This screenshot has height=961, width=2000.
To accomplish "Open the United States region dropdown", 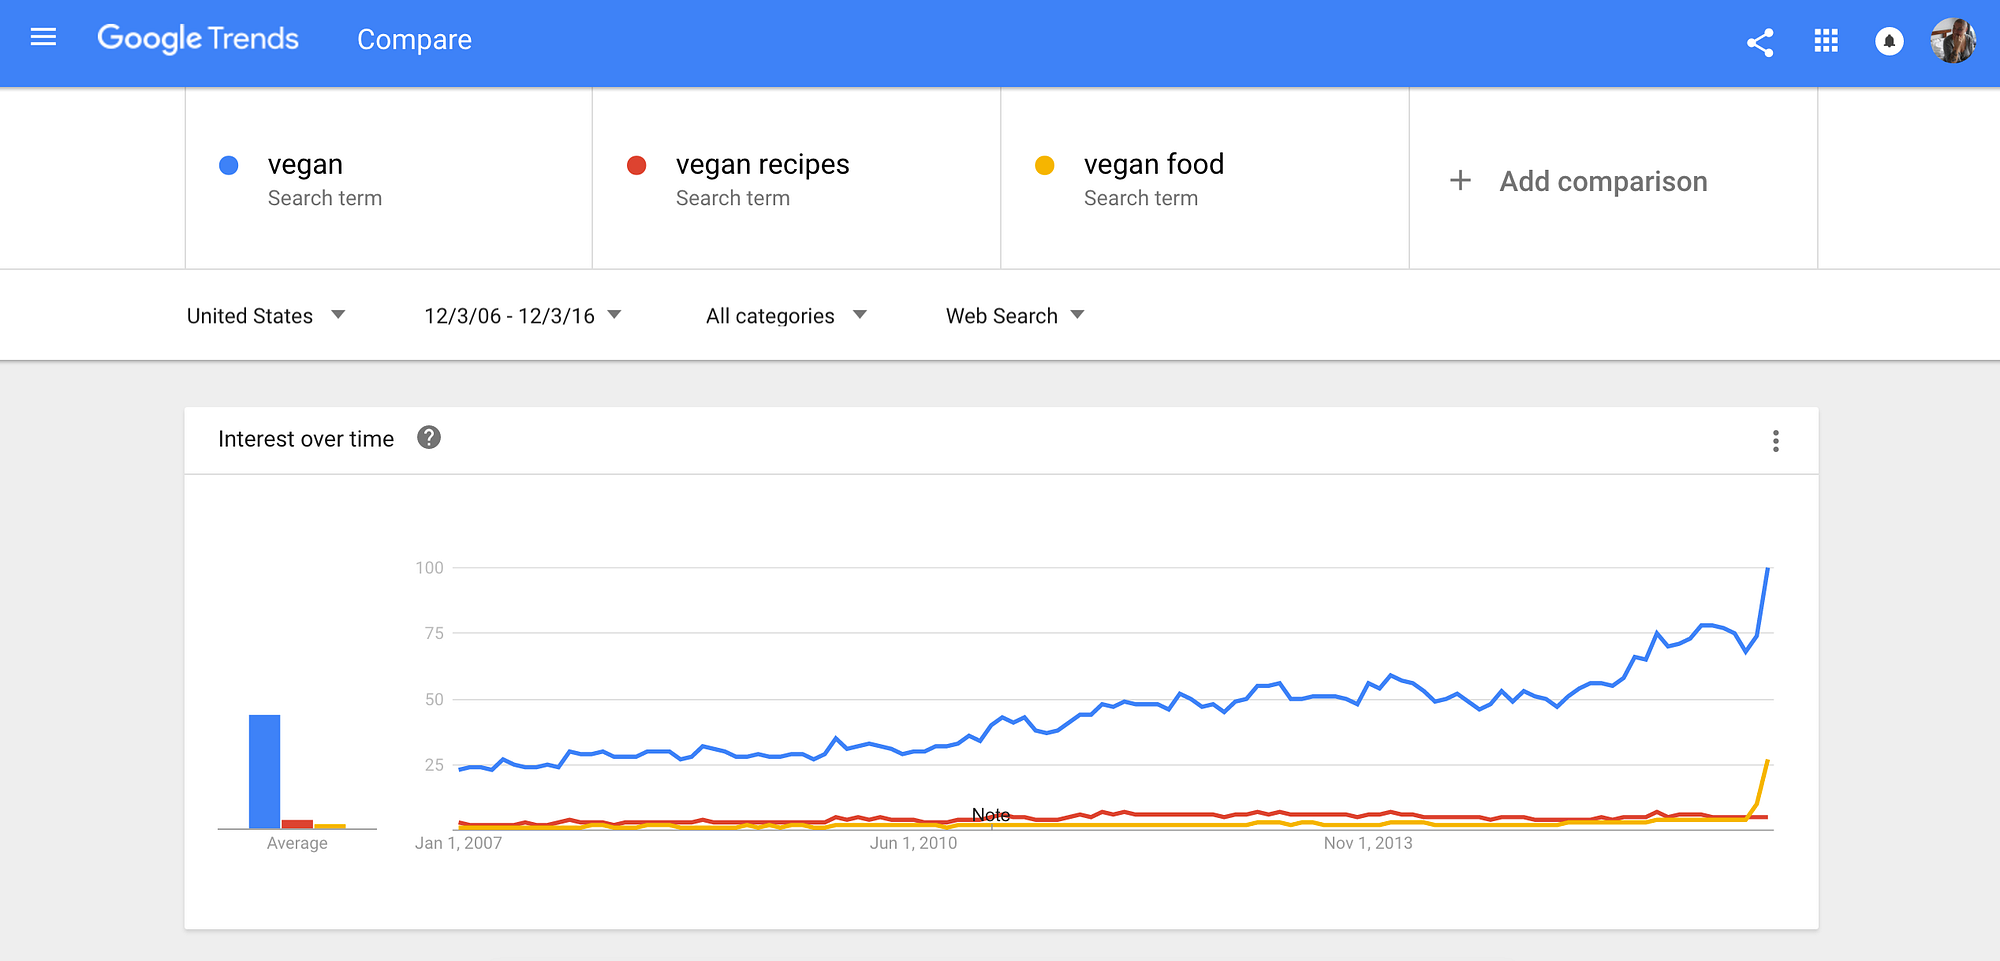I will point(266,316).
